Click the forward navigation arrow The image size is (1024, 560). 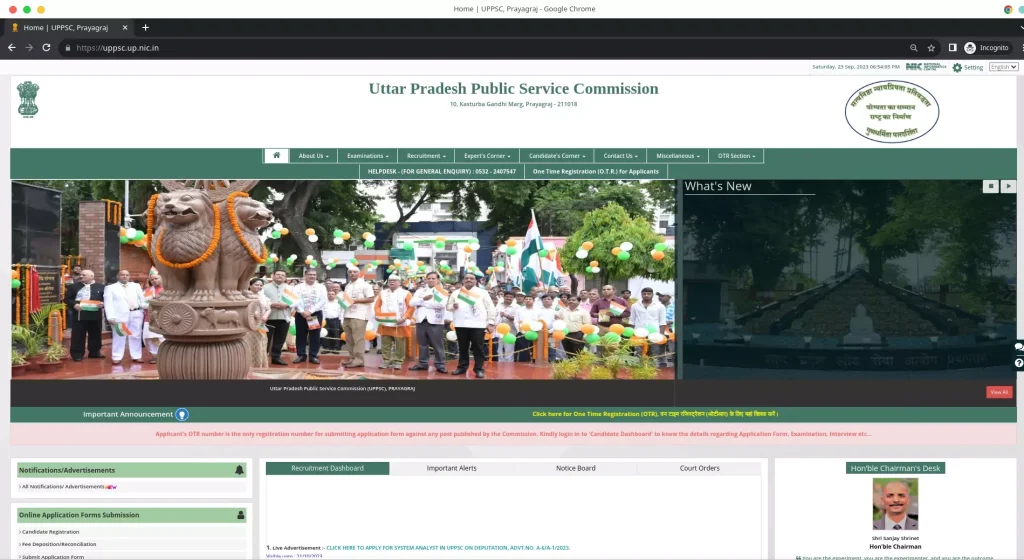tap(29, 48)
